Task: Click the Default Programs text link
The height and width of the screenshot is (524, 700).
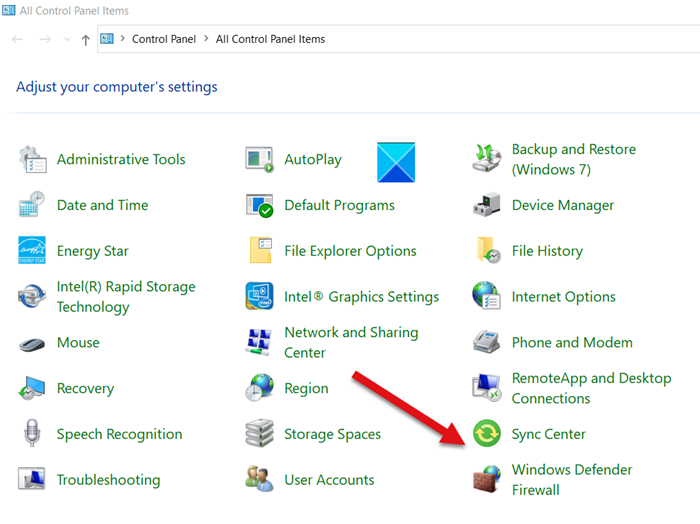Action: 339,205
